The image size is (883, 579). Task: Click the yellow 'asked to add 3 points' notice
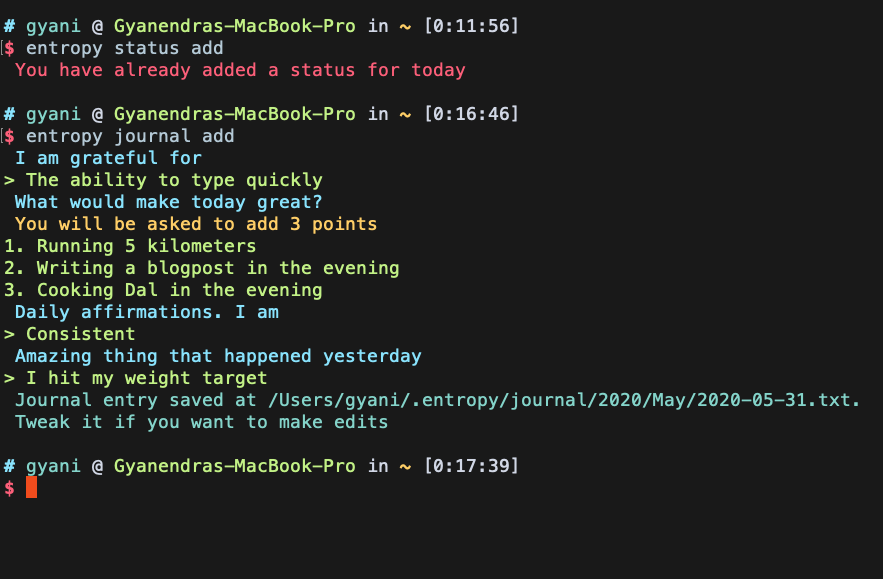[x=196, y=224]
